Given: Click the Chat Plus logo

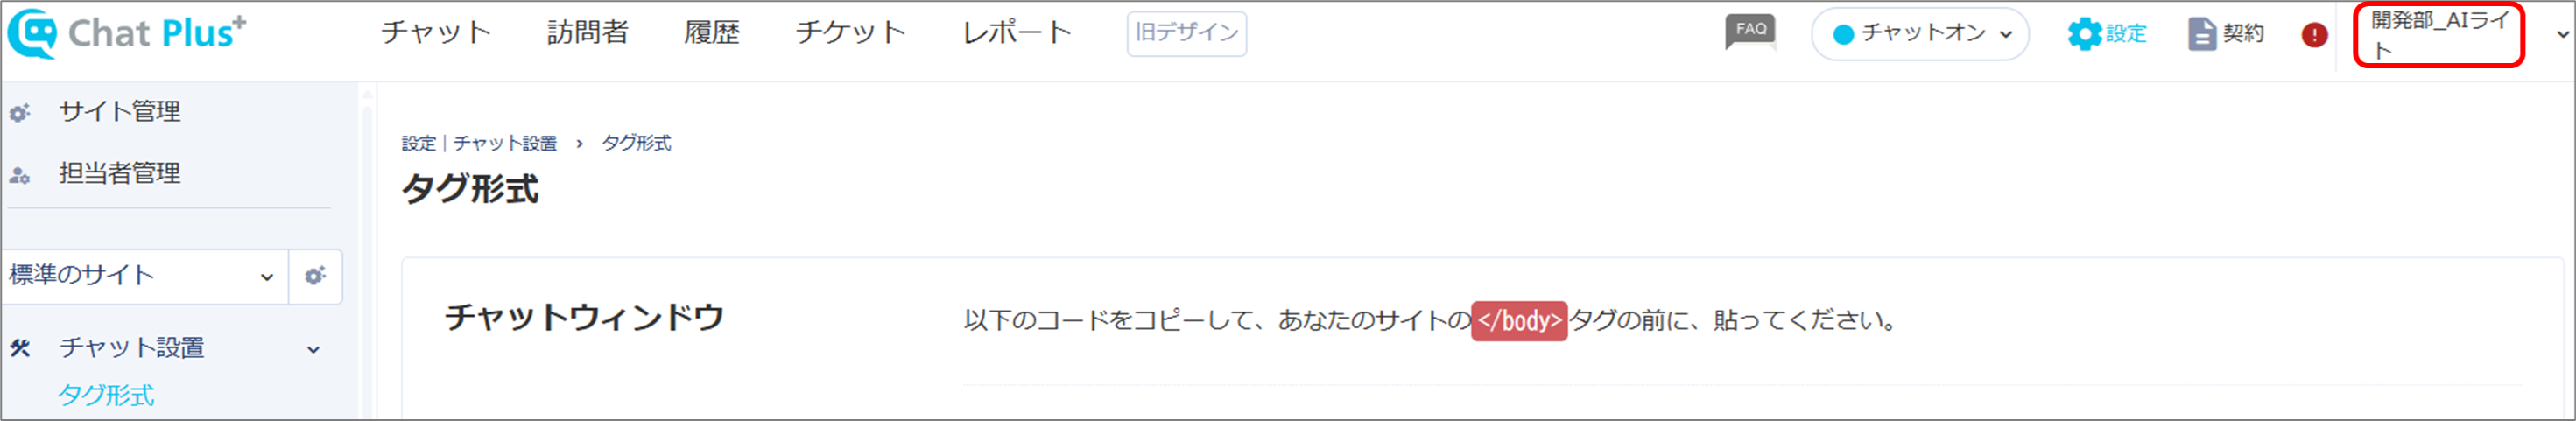Looking at the screenshot, I should tap(126, 33).
